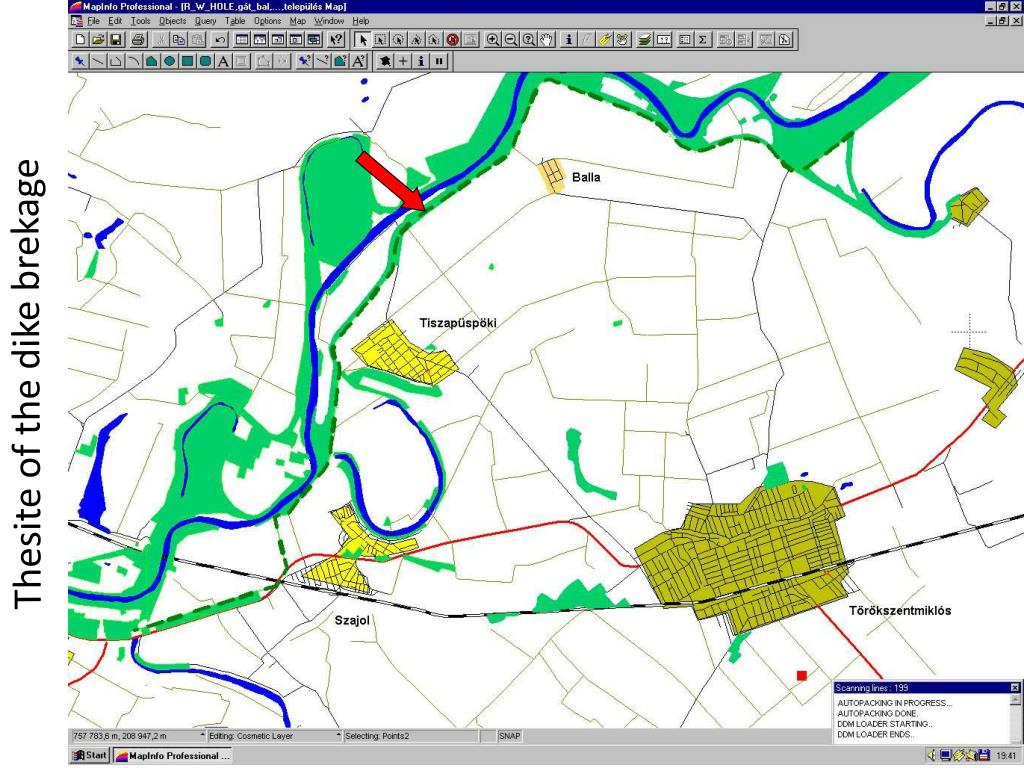Open the Window menu
Image resolution: width=1024 pixels, height=768 pixels.
point(328,21)
